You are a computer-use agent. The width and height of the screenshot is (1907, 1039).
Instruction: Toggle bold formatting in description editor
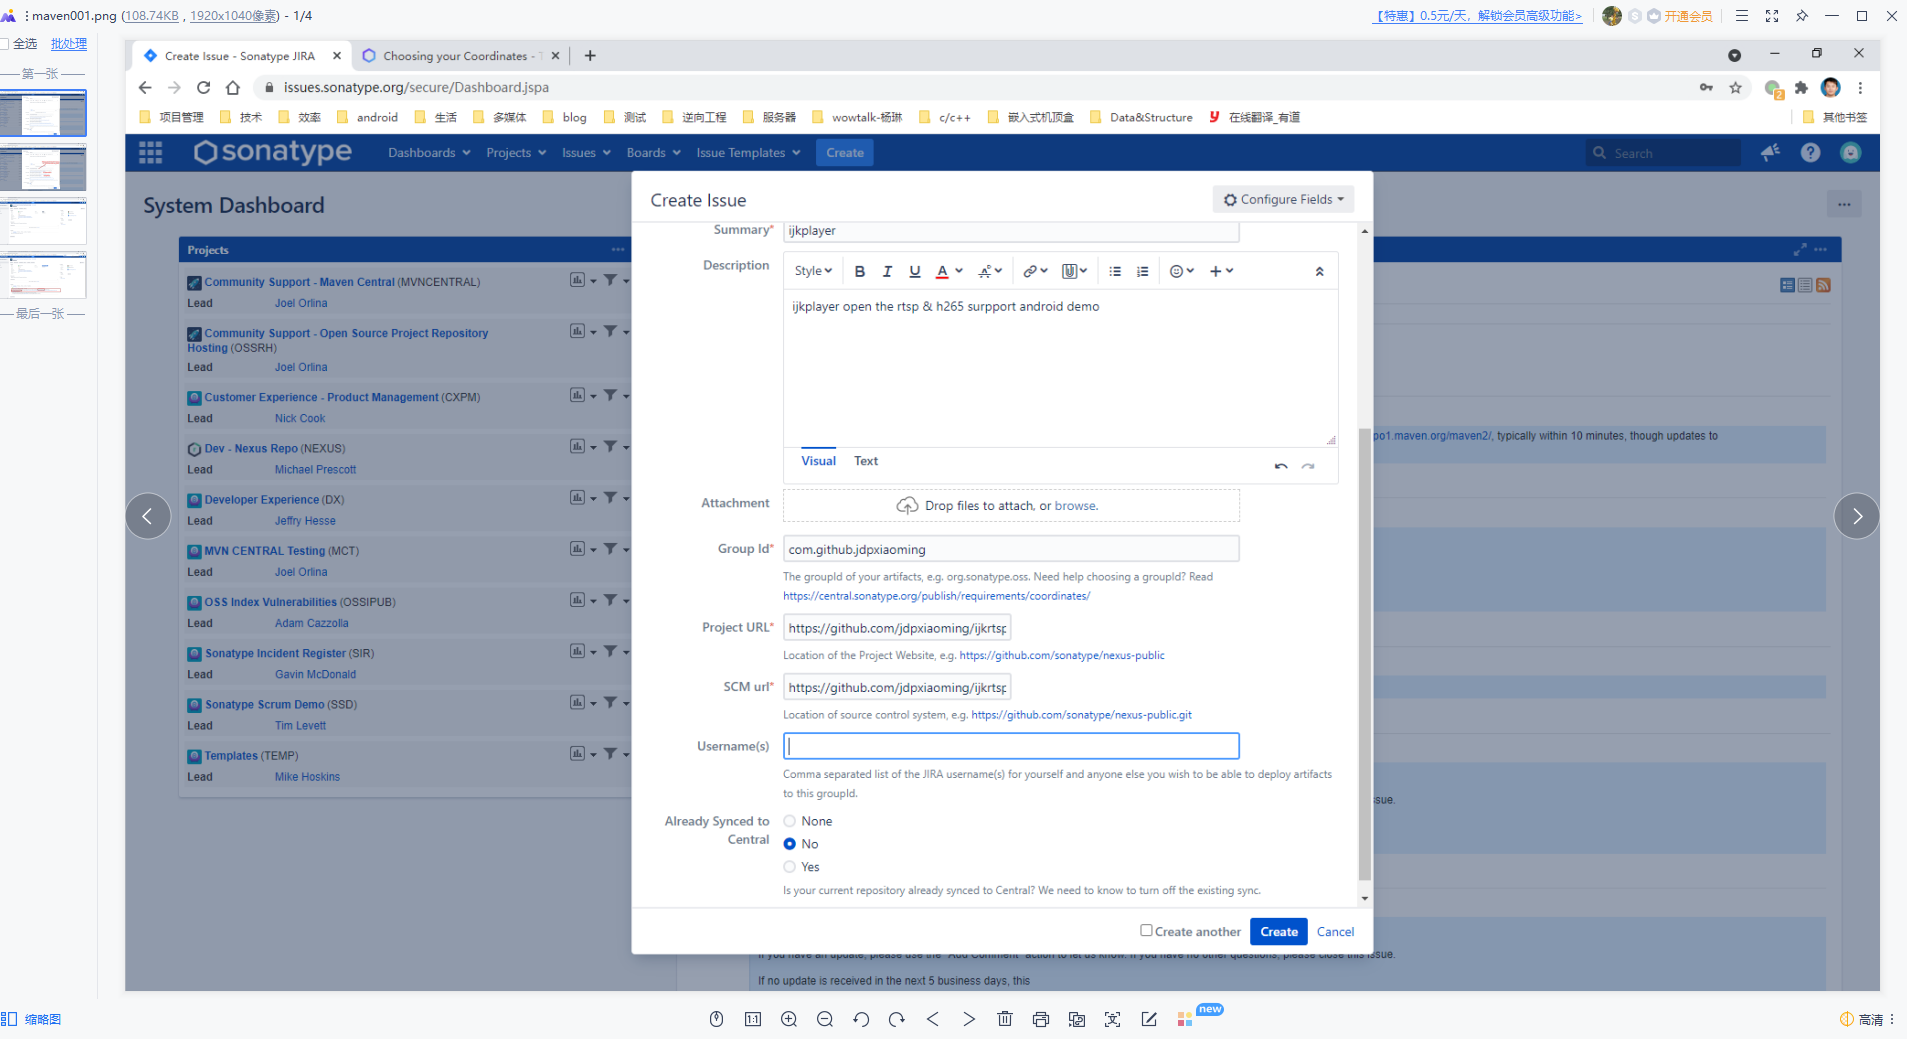859,271
